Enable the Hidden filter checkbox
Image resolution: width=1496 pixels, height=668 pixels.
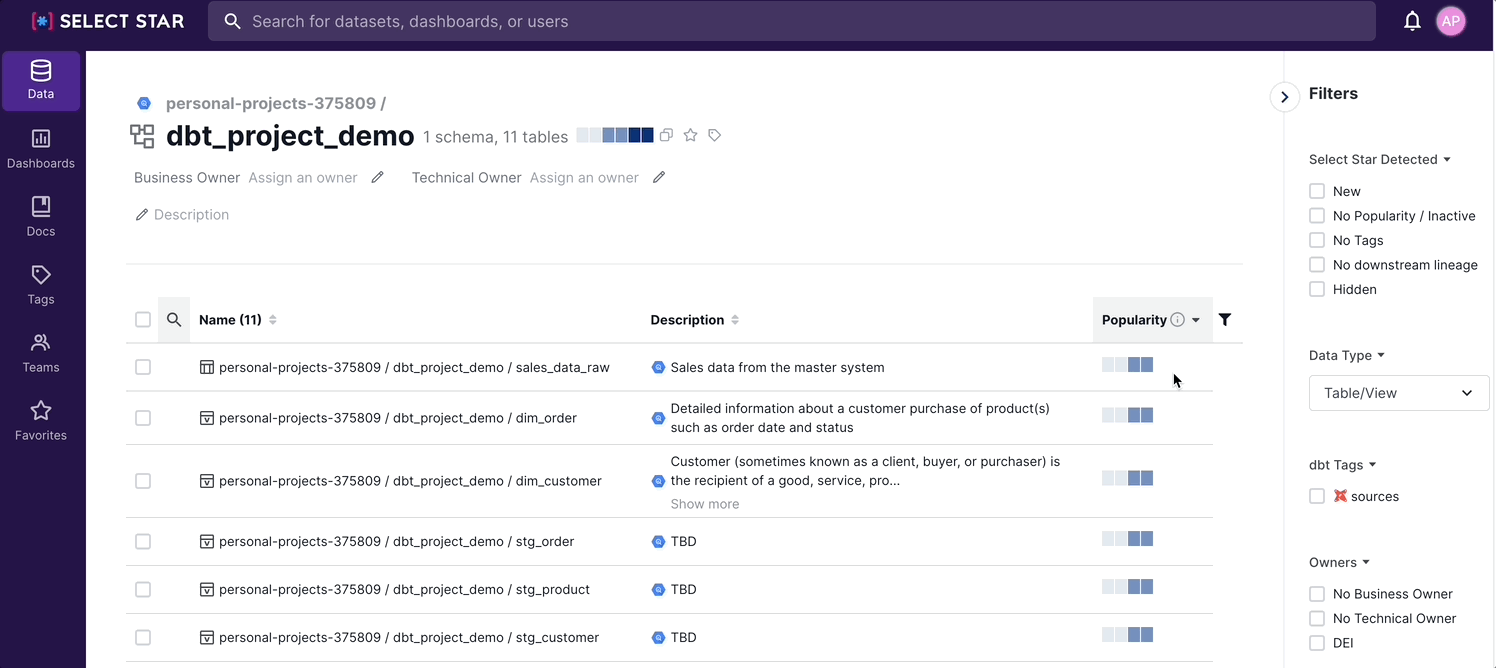pyautogui.click(x=1317, y=289)
